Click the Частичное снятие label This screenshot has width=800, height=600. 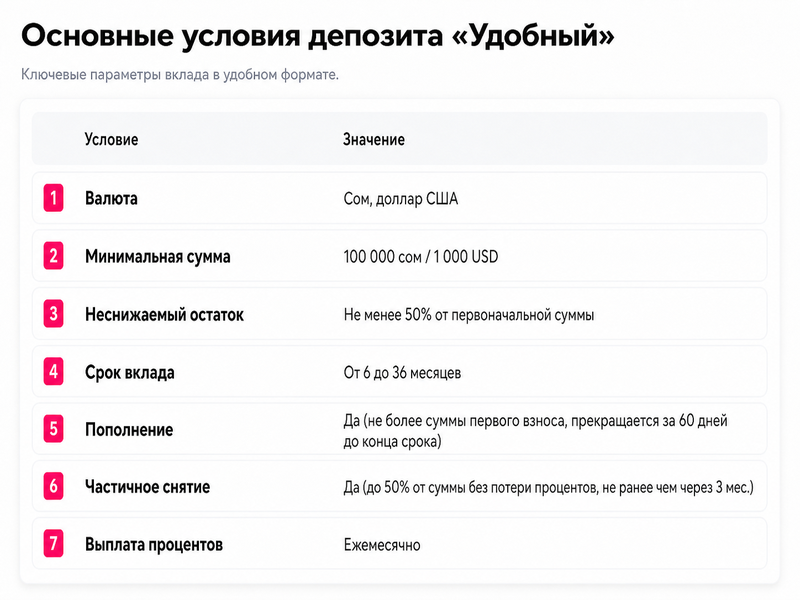[x=147, y=487]
